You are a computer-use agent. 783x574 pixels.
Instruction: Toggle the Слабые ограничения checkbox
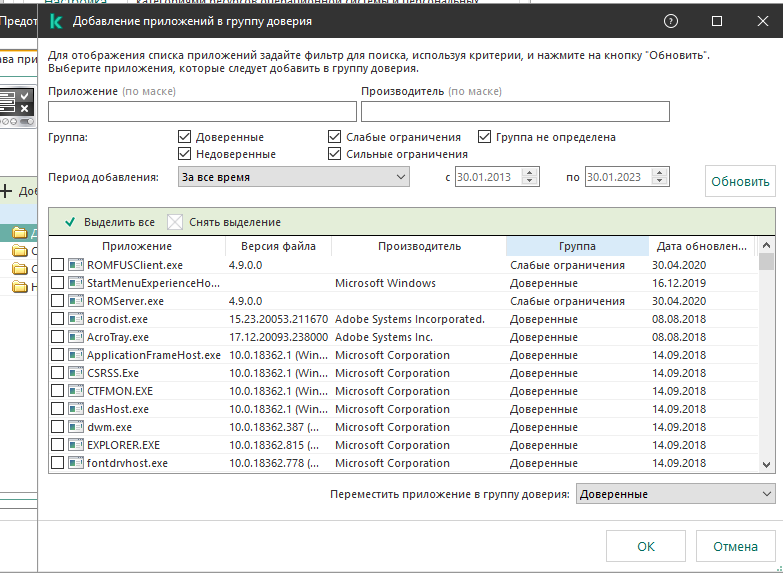click(x=335, y=137)
